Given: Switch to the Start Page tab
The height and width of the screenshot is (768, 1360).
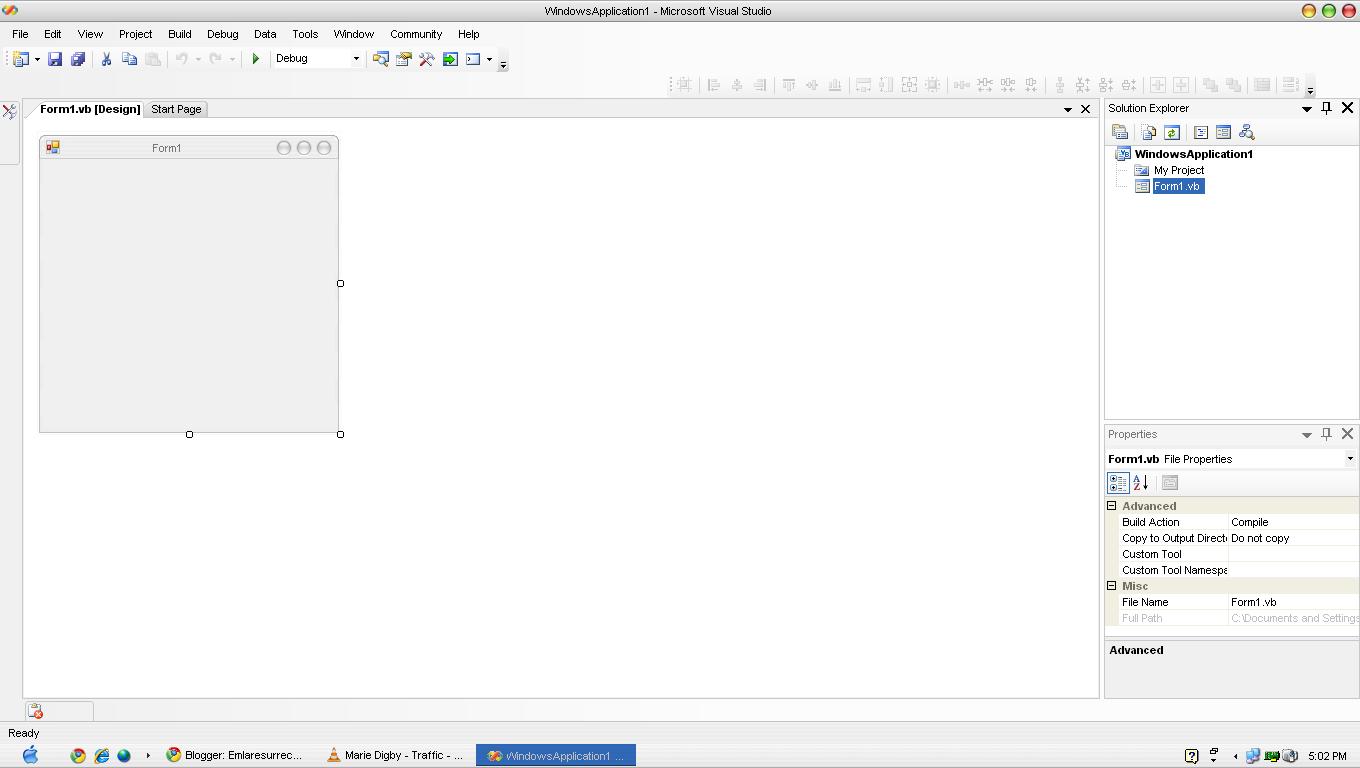Looking at the screenshot, I should pyautogui.click(x=176, y=109).
